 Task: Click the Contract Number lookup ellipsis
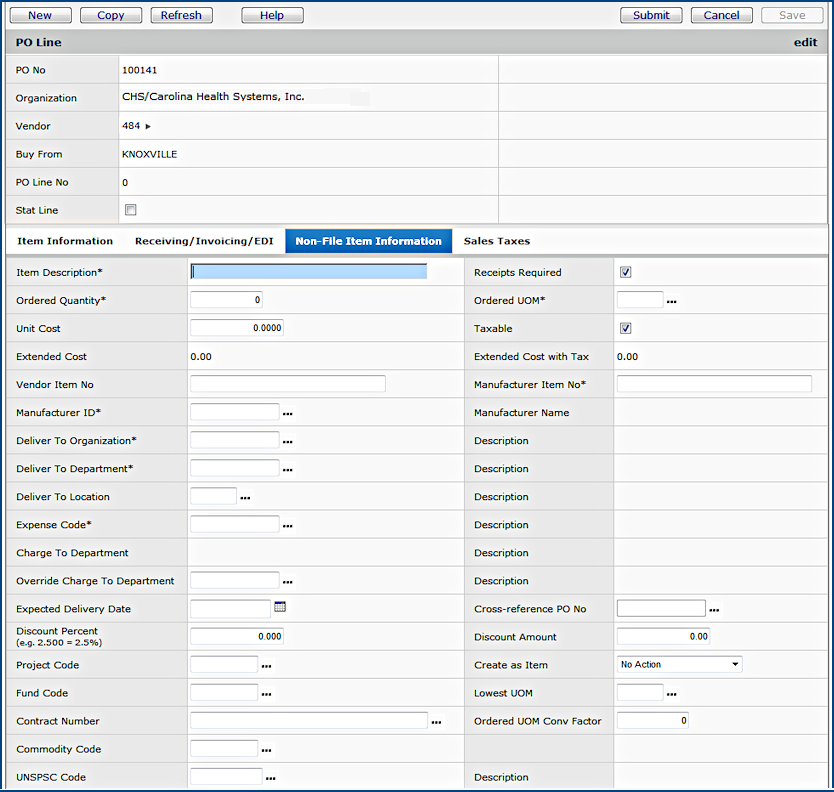(436, 721)
